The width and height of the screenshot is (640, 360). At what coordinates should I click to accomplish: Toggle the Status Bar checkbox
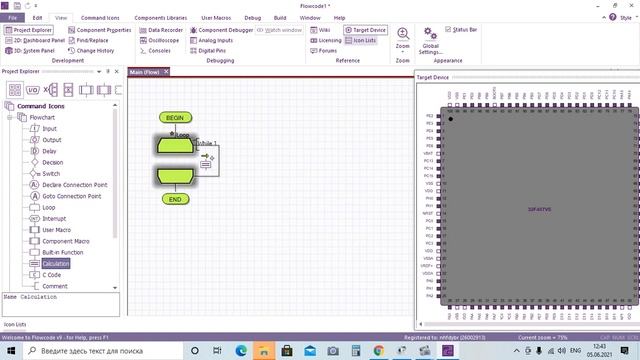click(x=461, y=29)
